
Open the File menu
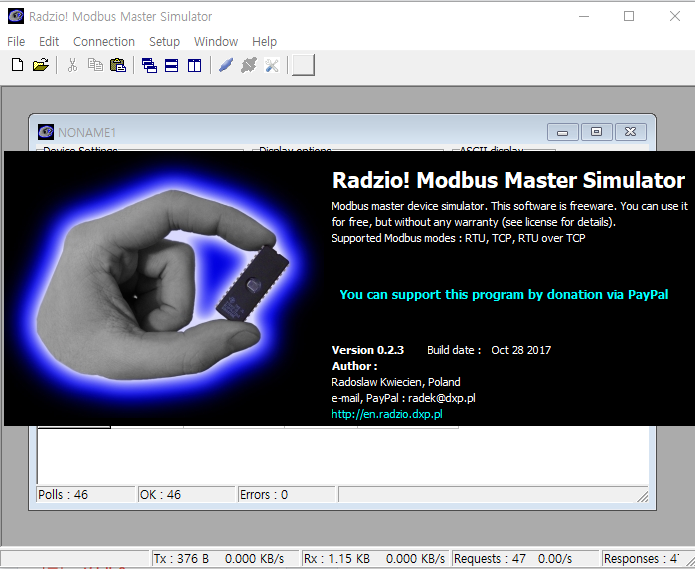click(16, 42)
